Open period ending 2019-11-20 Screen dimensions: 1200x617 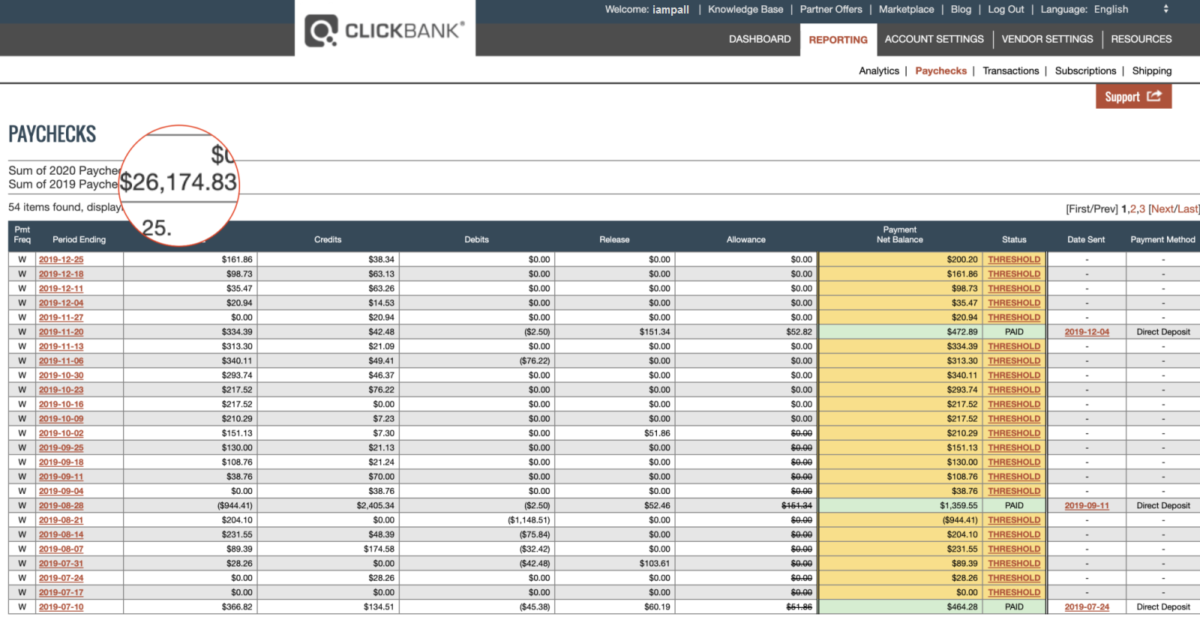61,332
